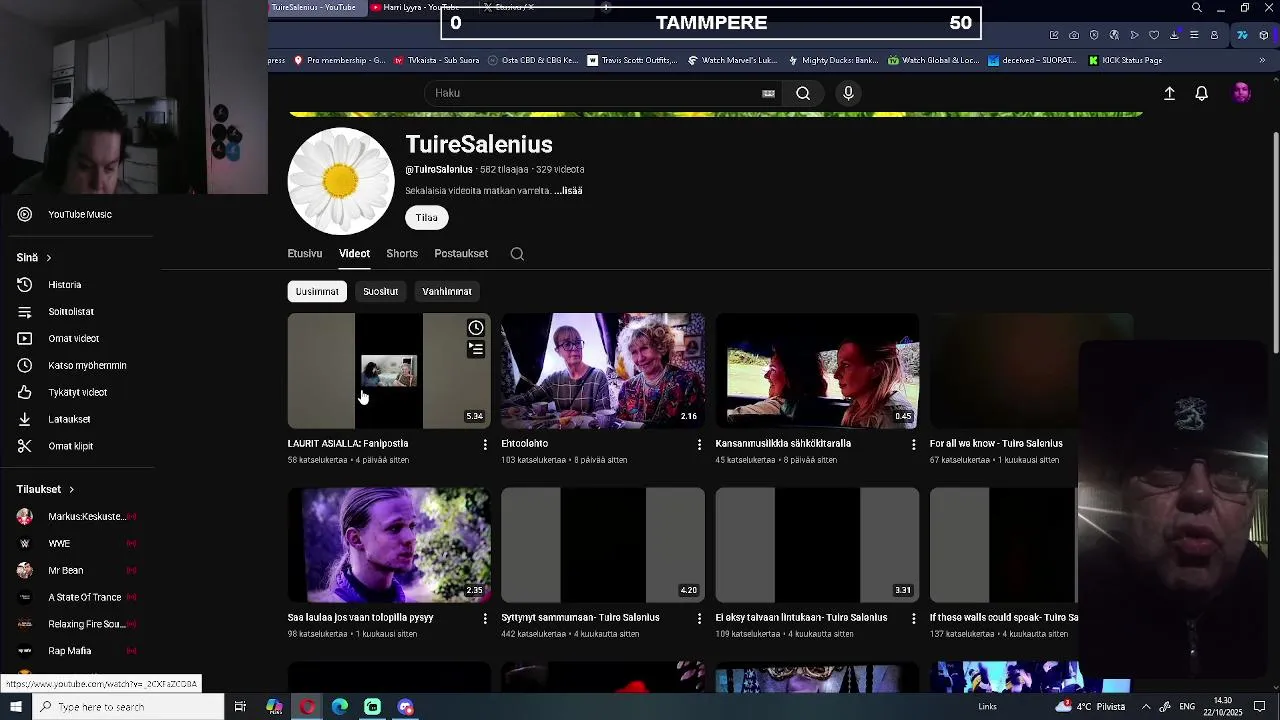Open on-screen keyboard icon in search box

(768, 93)
